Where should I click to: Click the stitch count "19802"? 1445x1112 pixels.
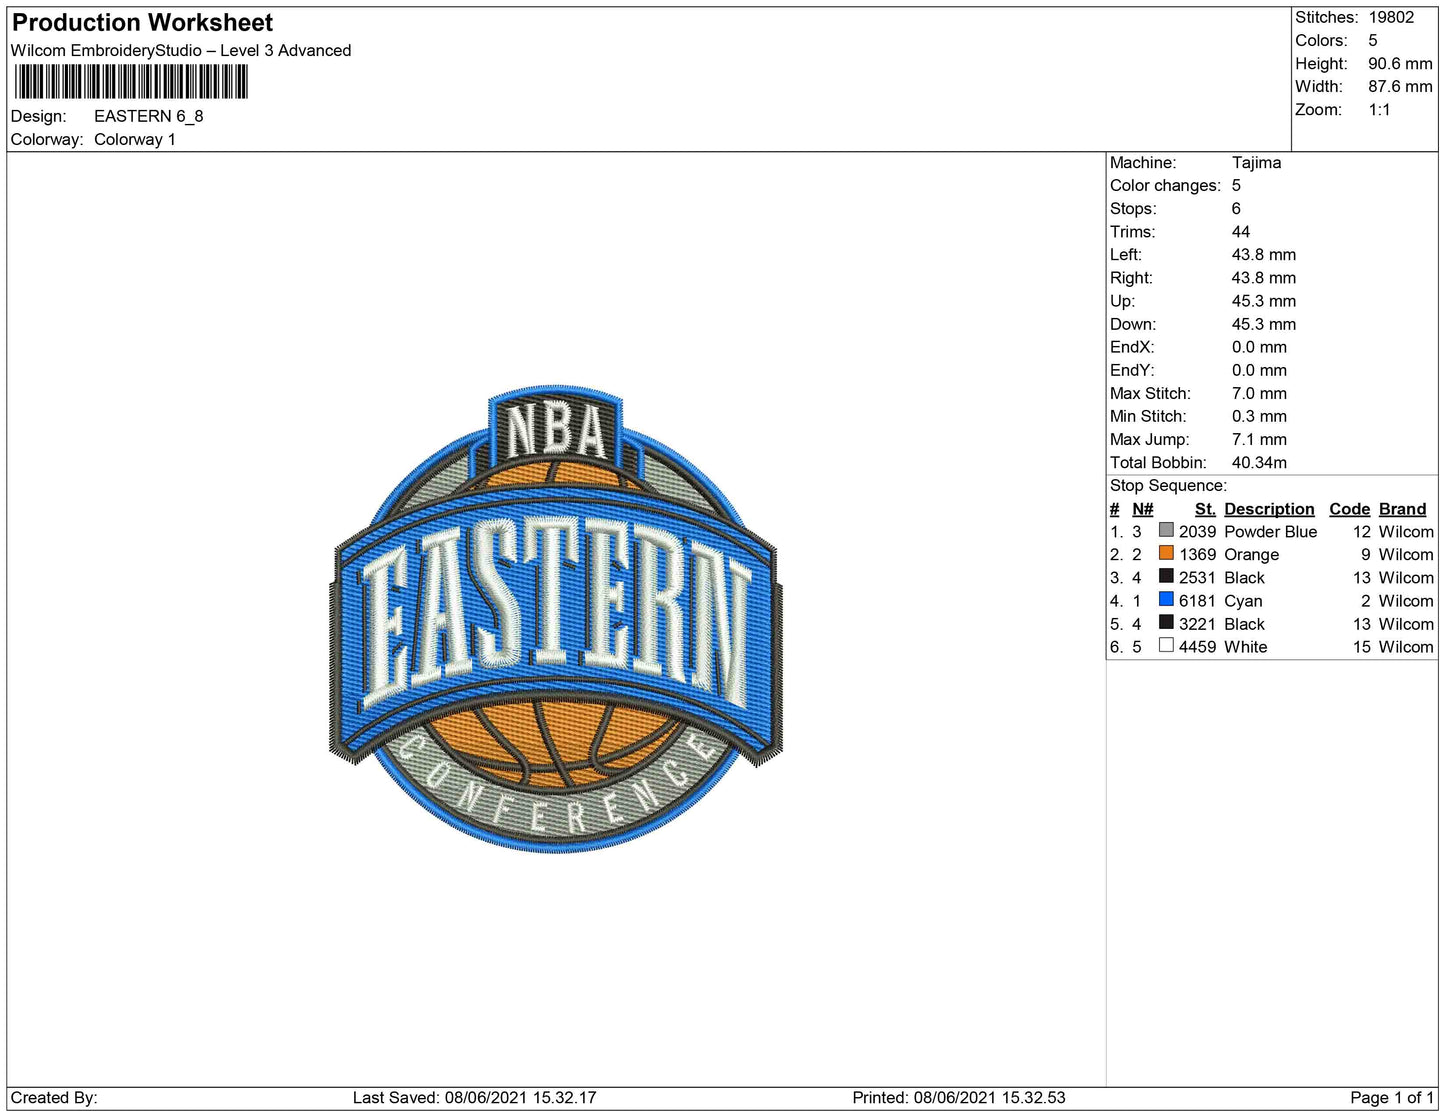[x=1392, y=17]
